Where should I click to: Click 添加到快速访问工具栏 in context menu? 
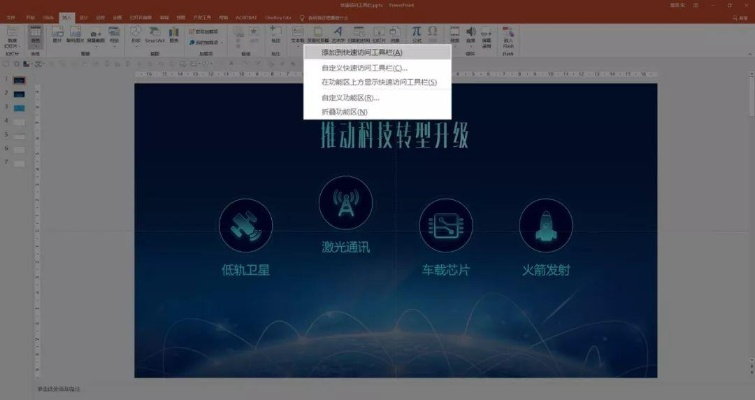click(362, 52)
